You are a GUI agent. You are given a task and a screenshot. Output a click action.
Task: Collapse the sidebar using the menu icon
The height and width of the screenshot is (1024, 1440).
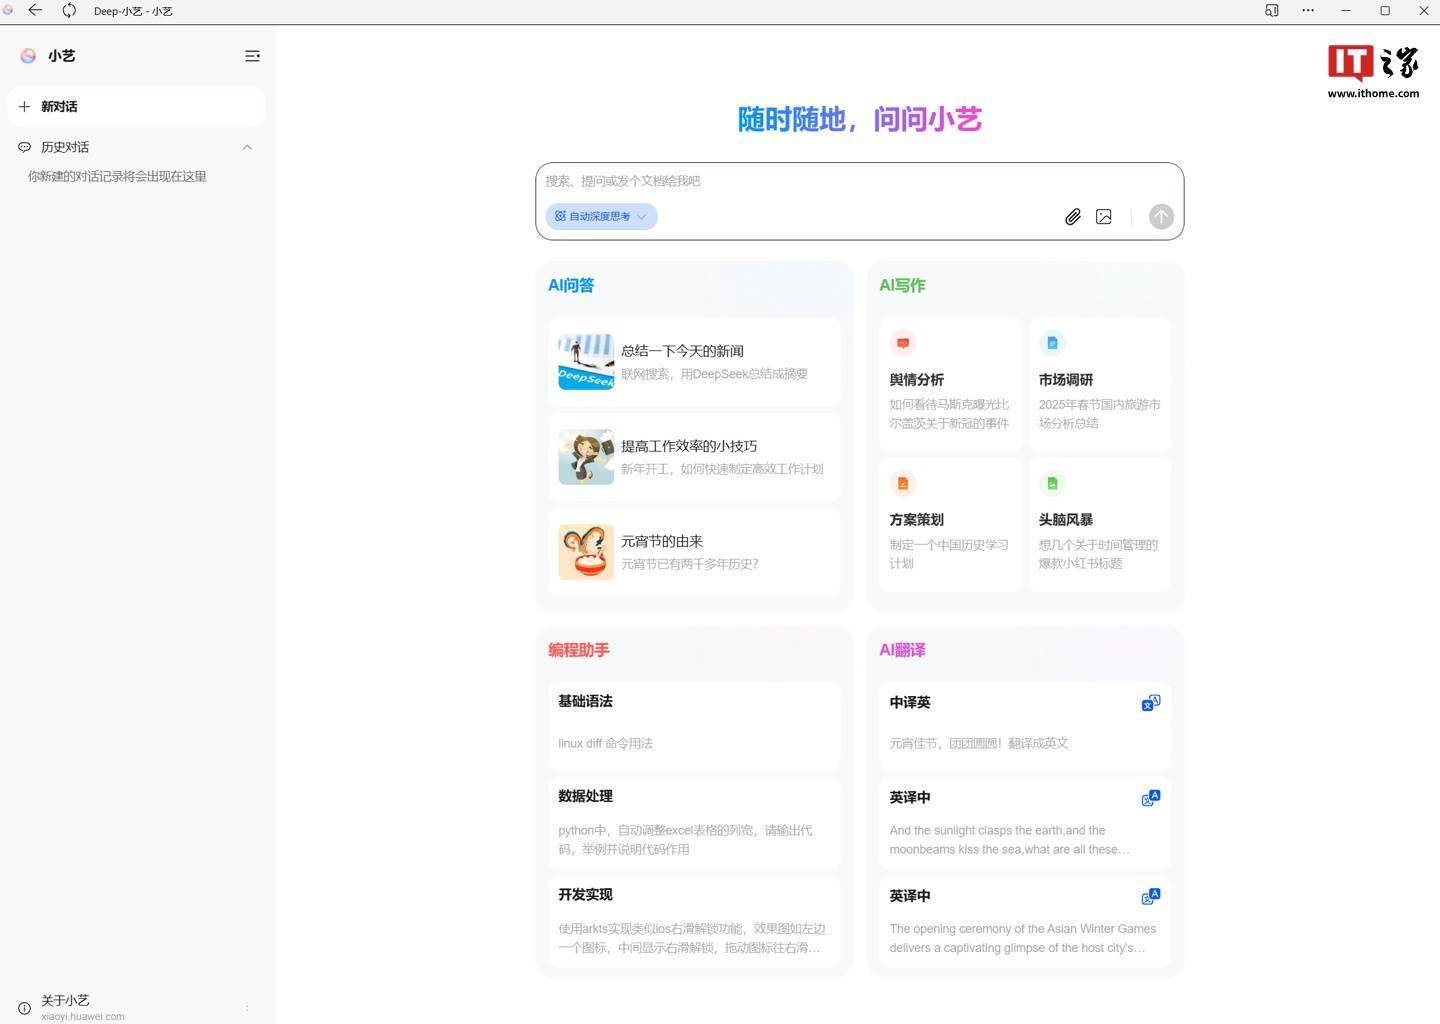[x=252, y=56]
